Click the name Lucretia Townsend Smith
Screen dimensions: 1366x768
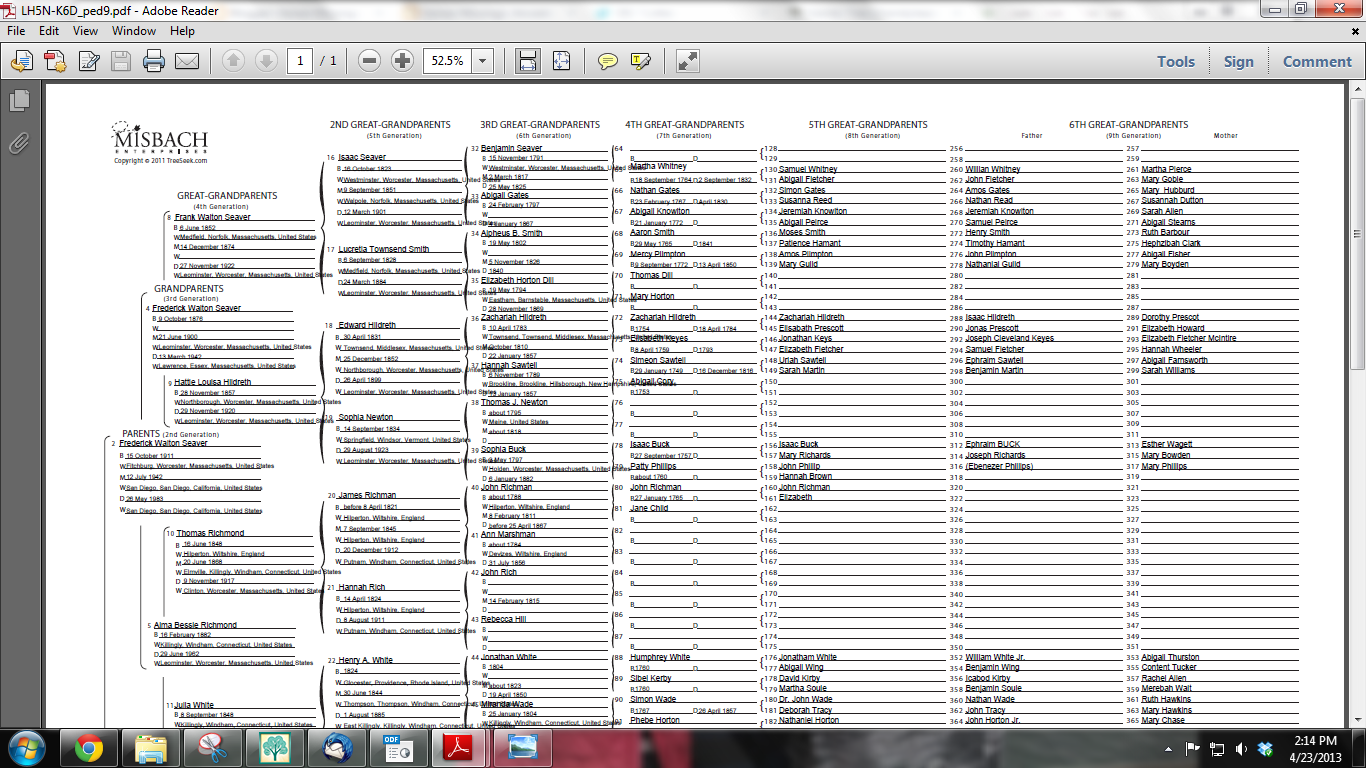pos(384,249)
